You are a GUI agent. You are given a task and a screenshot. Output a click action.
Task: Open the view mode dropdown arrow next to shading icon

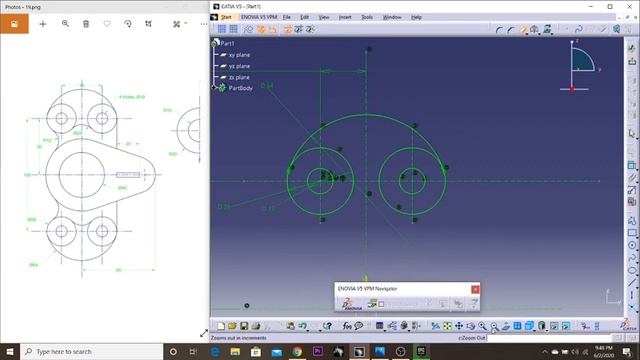pos(547,330)
